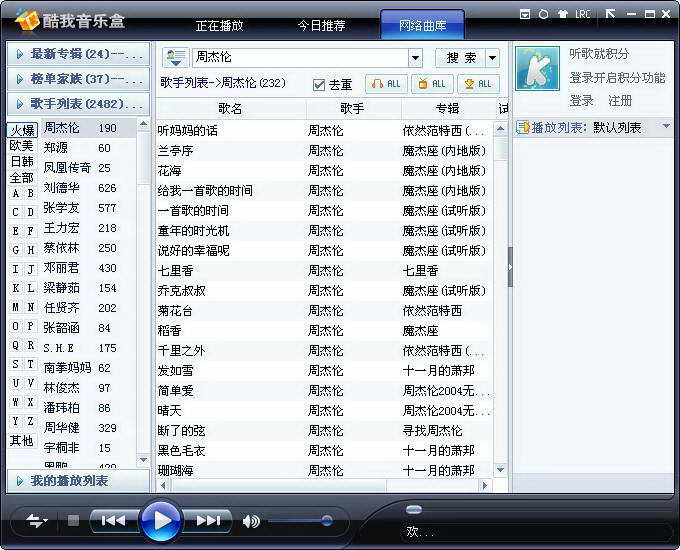Click the 注册 register link
This screenshot has height=550, width=680.
(620, 101)
